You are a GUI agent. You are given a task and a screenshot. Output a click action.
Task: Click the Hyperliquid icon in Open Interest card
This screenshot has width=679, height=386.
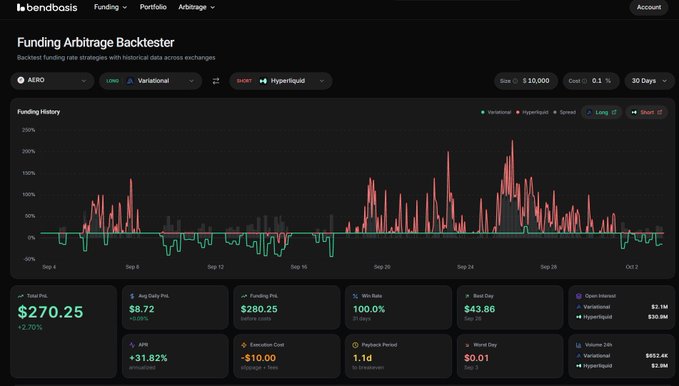pos(579,317)
